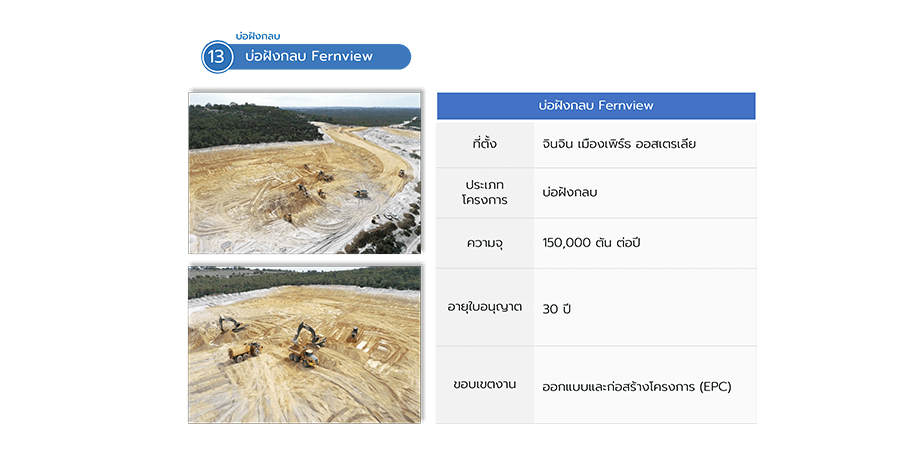
Task: Select the อายุใบอนุญาต label cell
Action: click(x=485, y=308)
